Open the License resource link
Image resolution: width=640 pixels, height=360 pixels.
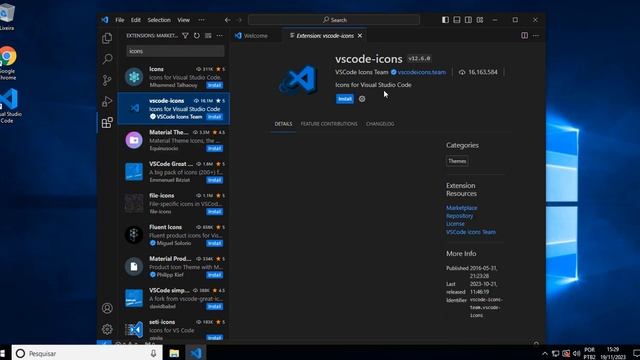pyautogui.click(x=455, y=224)
